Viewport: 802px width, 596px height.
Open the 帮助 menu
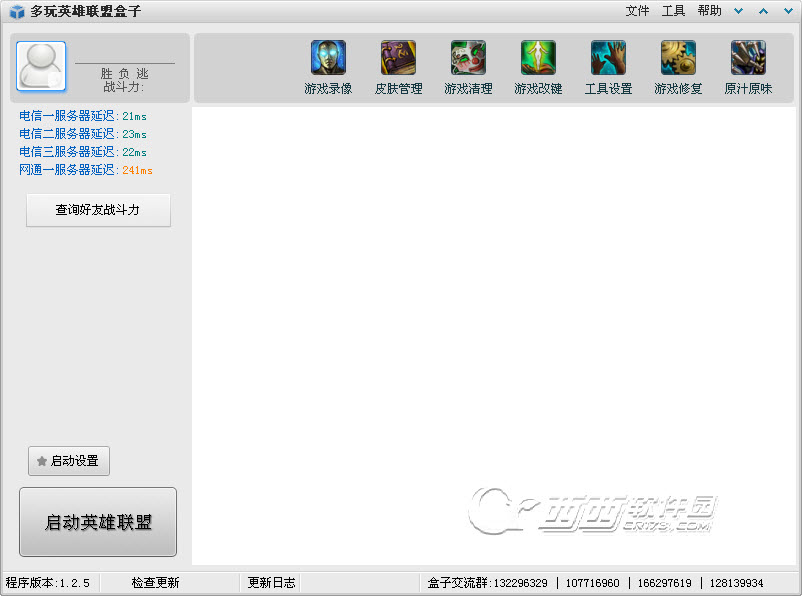709,11
